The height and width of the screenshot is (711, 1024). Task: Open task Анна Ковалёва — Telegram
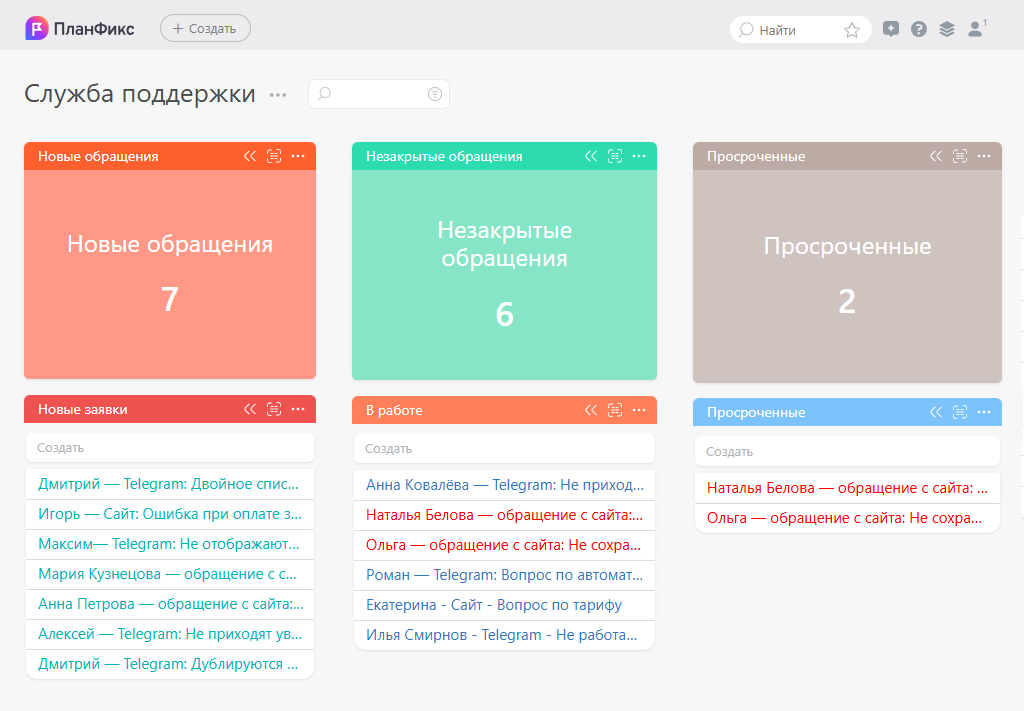click(504, 485)
